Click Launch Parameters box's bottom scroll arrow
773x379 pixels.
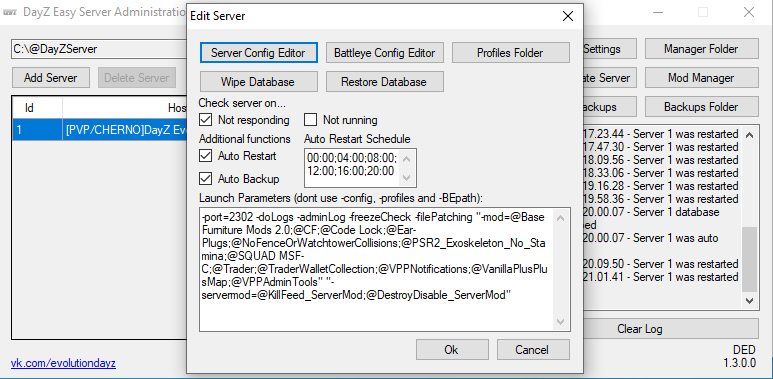coord(561,322)
